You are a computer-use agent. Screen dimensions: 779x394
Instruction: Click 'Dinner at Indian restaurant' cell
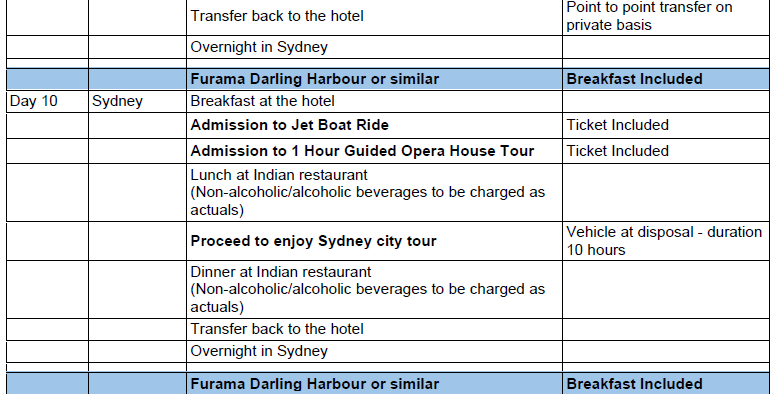[x=374, y=289]
